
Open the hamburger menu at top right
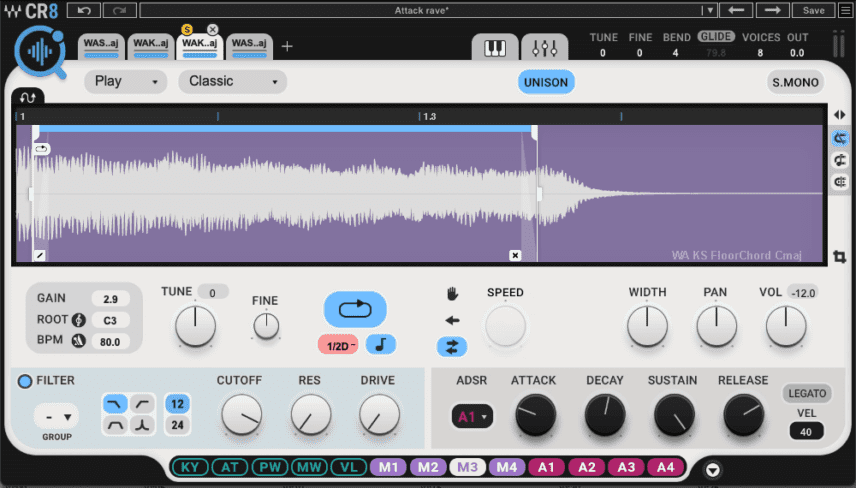point(846,10)
